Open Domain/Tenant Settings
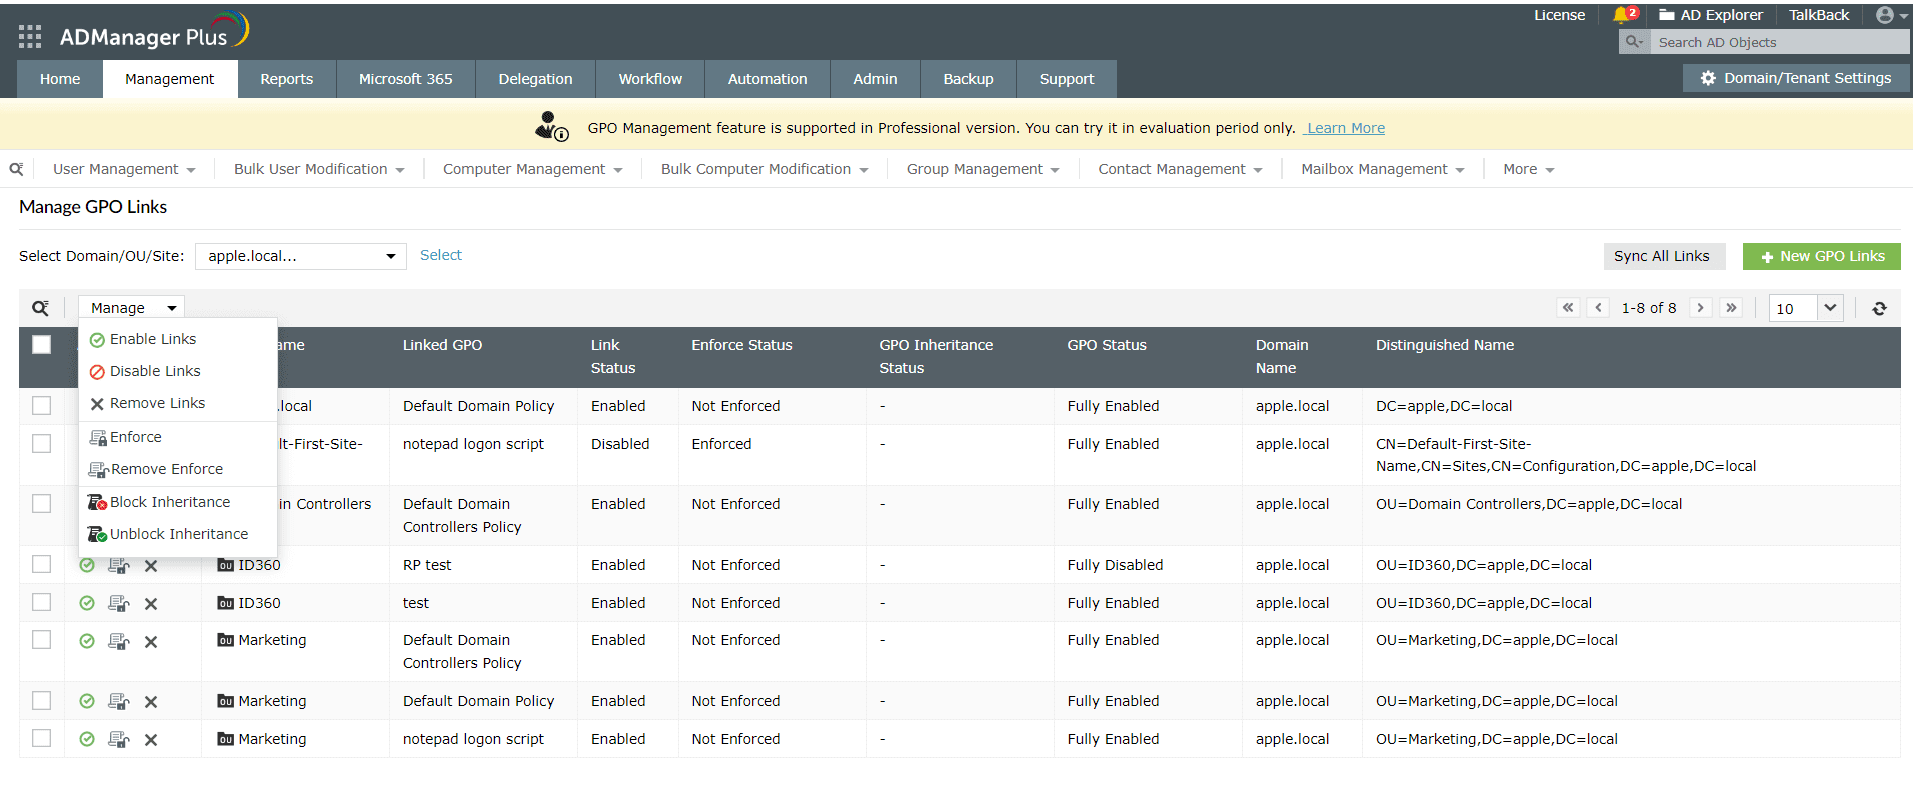The image size is (1913, 807). click(x=1797, y=78)
